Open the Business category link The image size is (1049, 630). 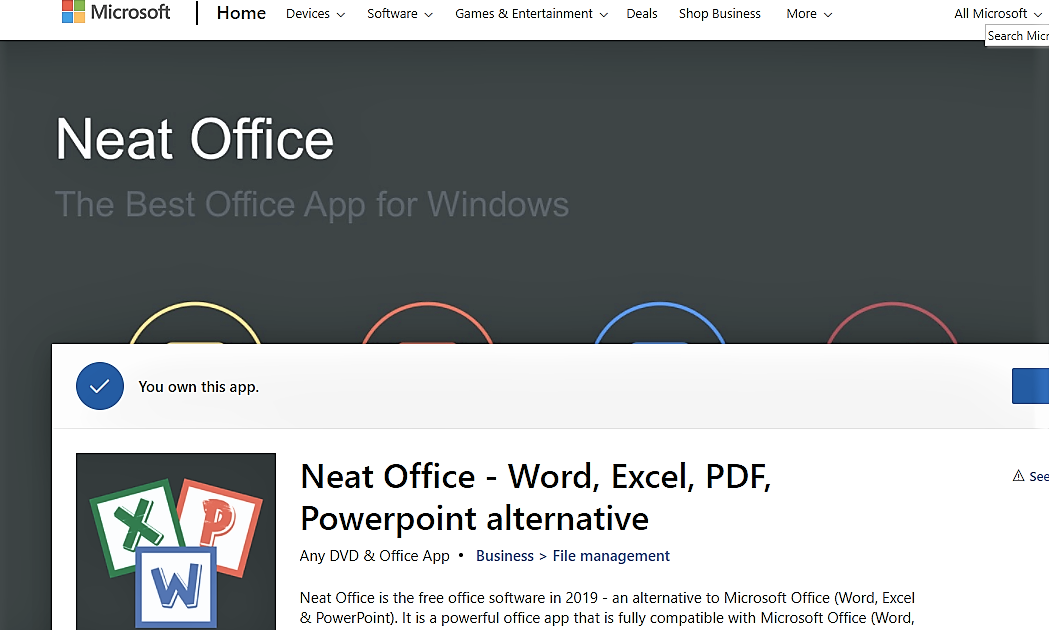504,556
